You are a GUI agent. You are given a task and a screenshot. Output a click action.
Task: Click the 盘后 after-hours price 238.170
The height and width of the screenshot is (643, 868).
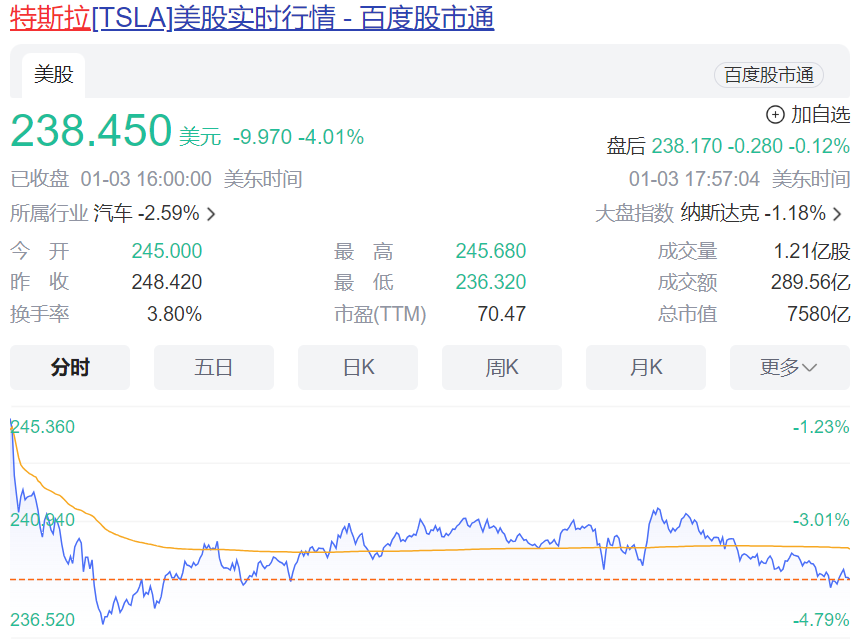[x=686, y=146]
